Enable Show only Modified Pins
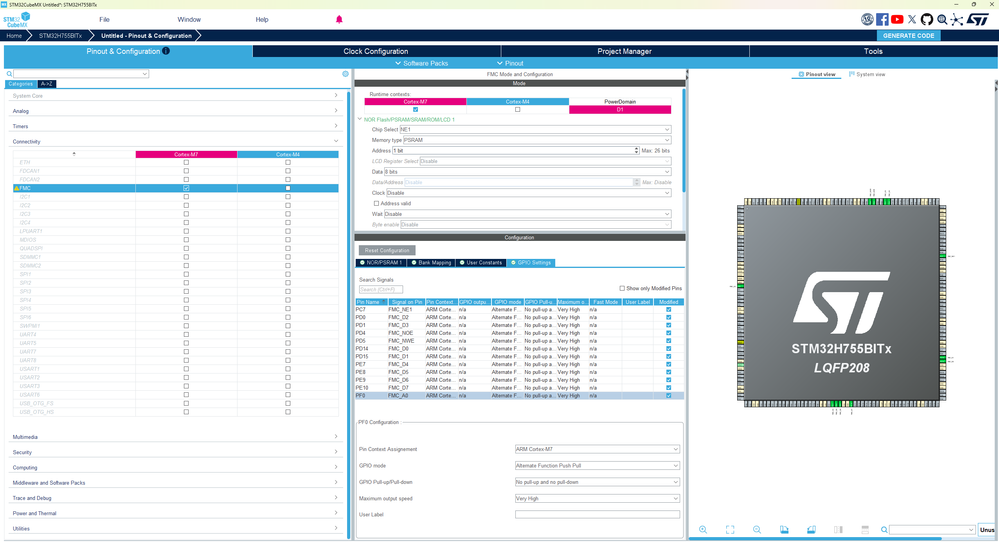This screenshot has width=999, height=544. pyautogui.click(x=622, y=289)
